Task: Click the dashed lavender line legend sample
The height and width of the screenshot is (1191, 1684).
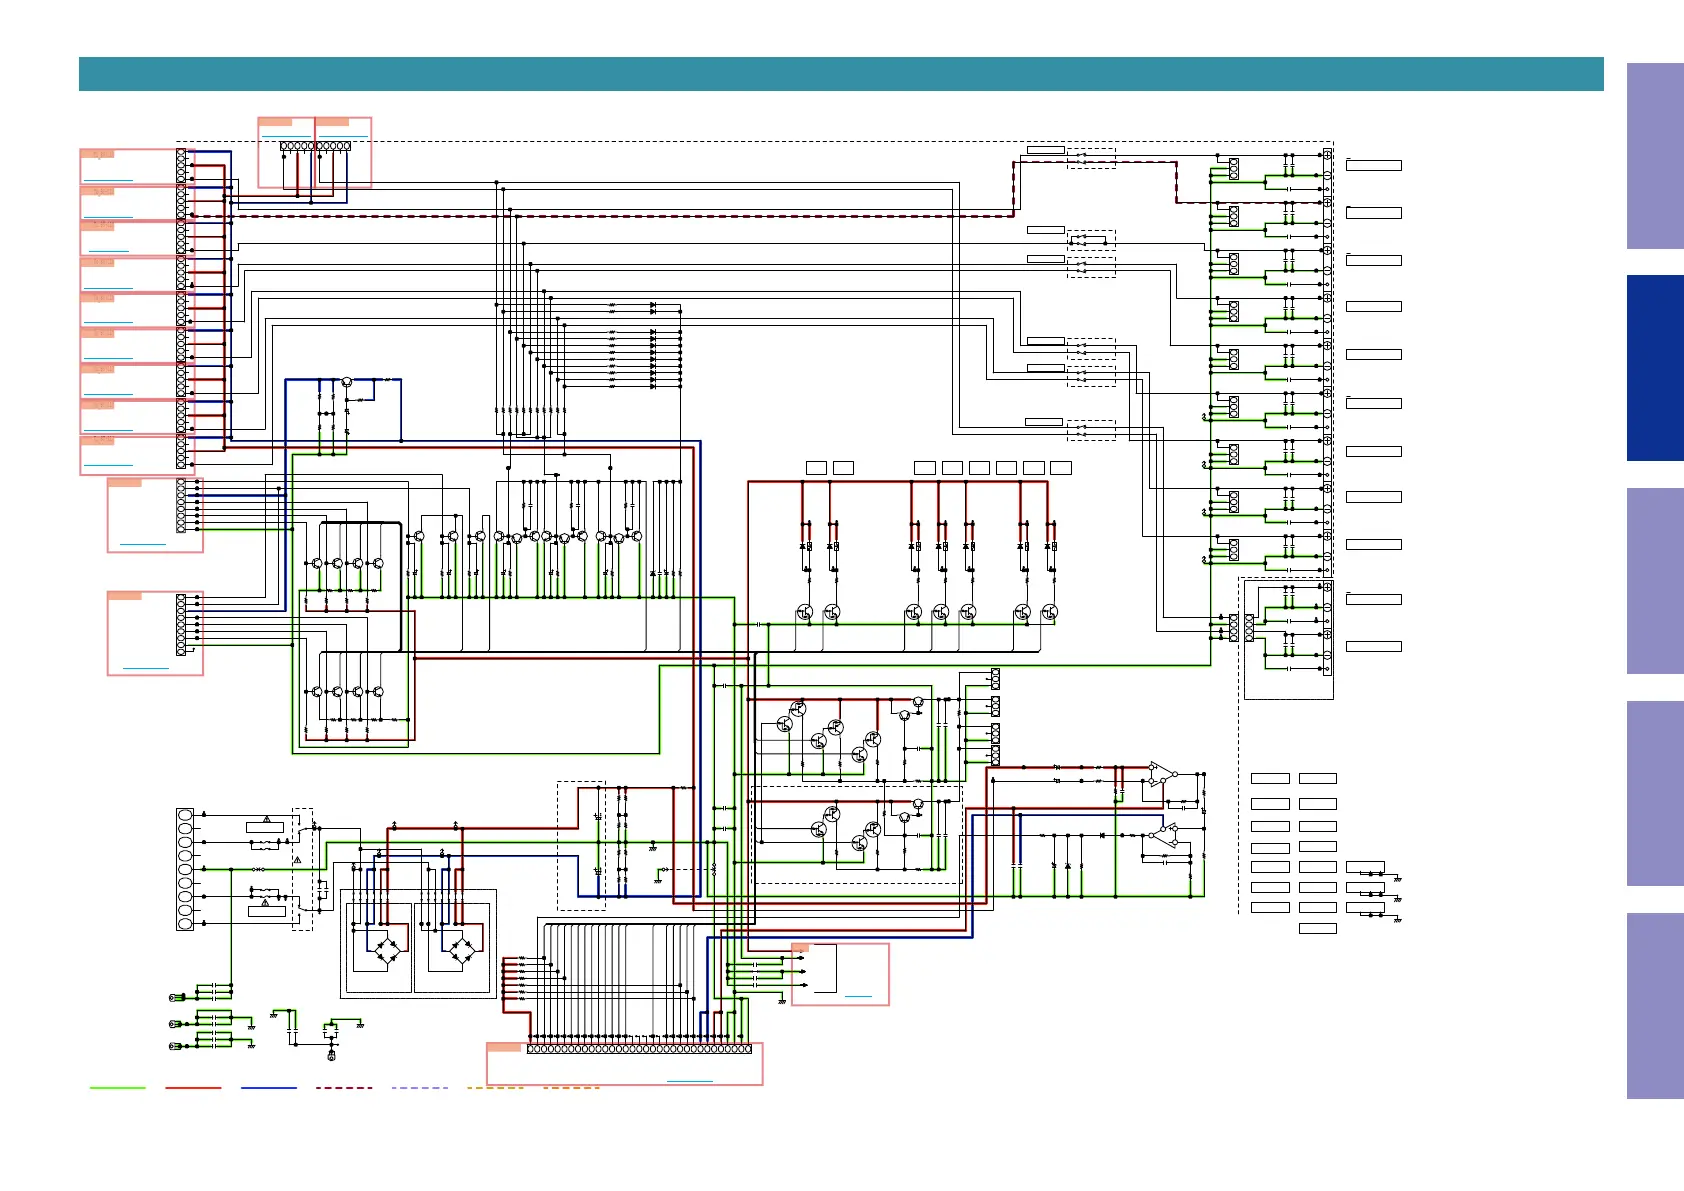Action: [x=420, y=1087]
